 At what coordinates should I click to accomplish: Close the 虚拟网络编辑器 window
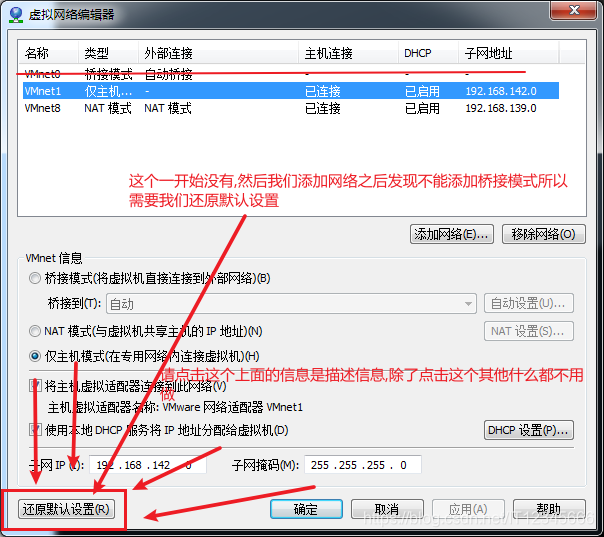(x=574, y=10)
